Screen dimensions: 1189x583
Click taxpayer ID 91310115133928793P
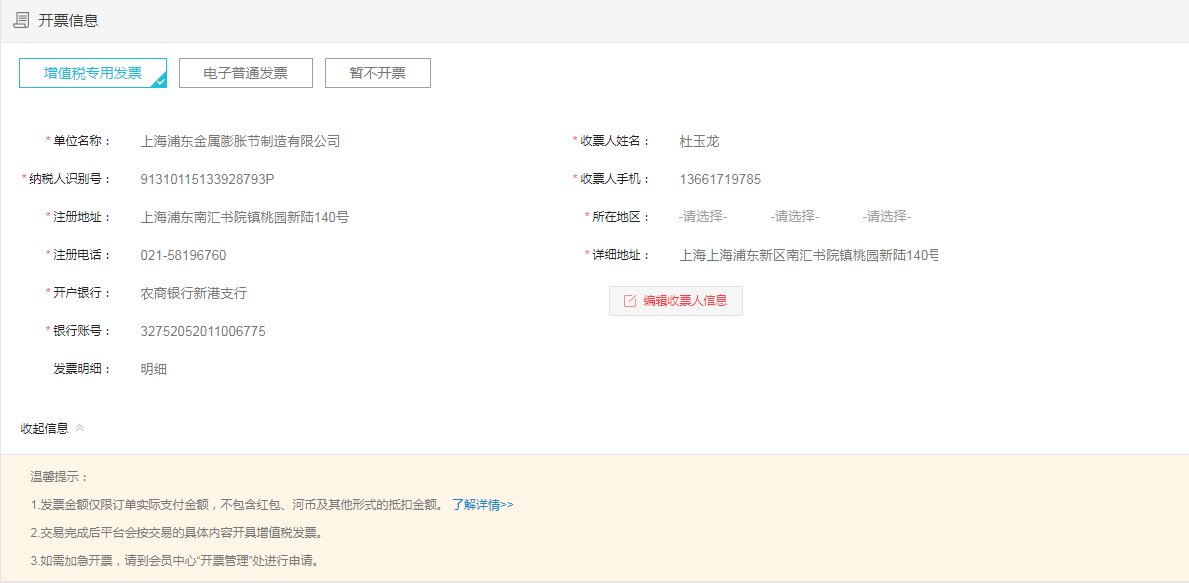pos(207,180)
